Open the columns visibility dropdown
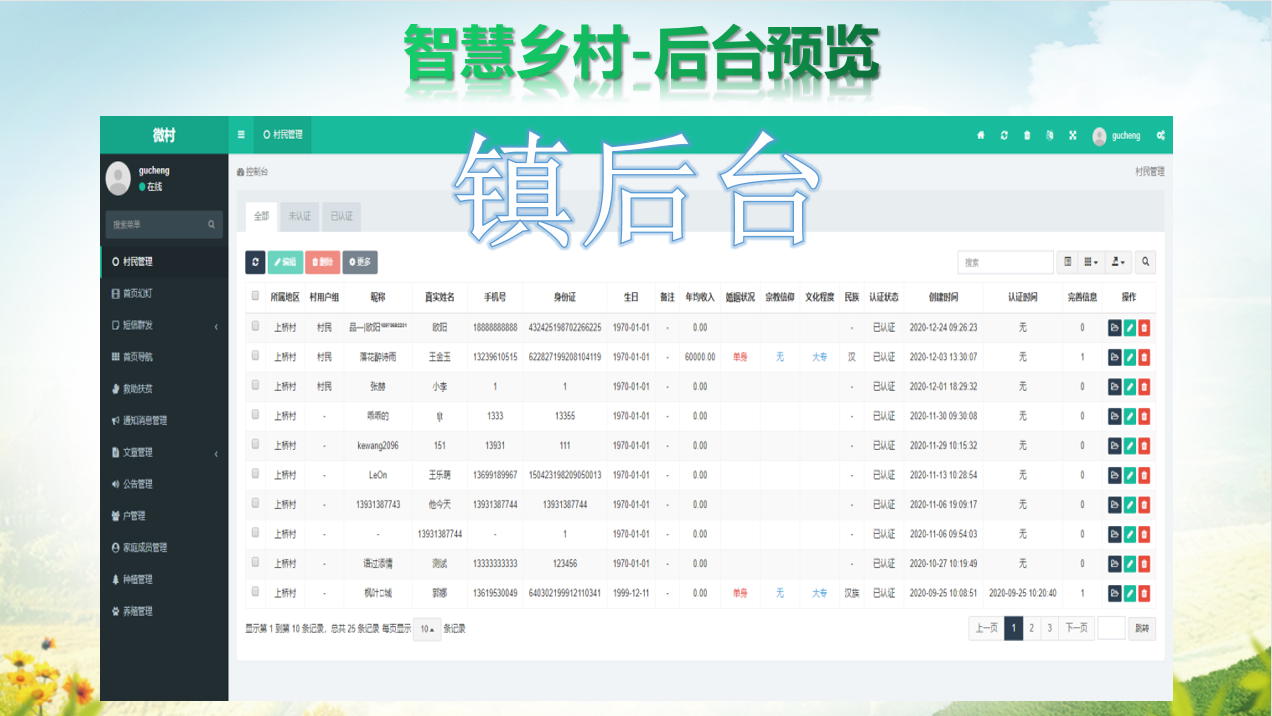Viewport: 1272px width, 716px height. [1092, 262]
